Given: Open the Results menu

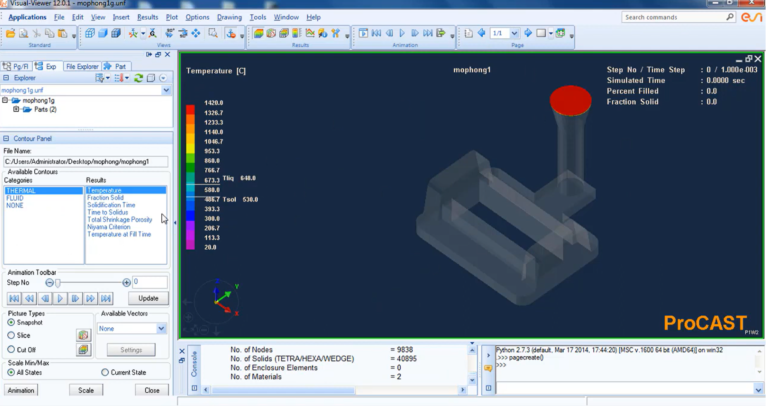Looking at the screenshot, I should pos(147,17).
